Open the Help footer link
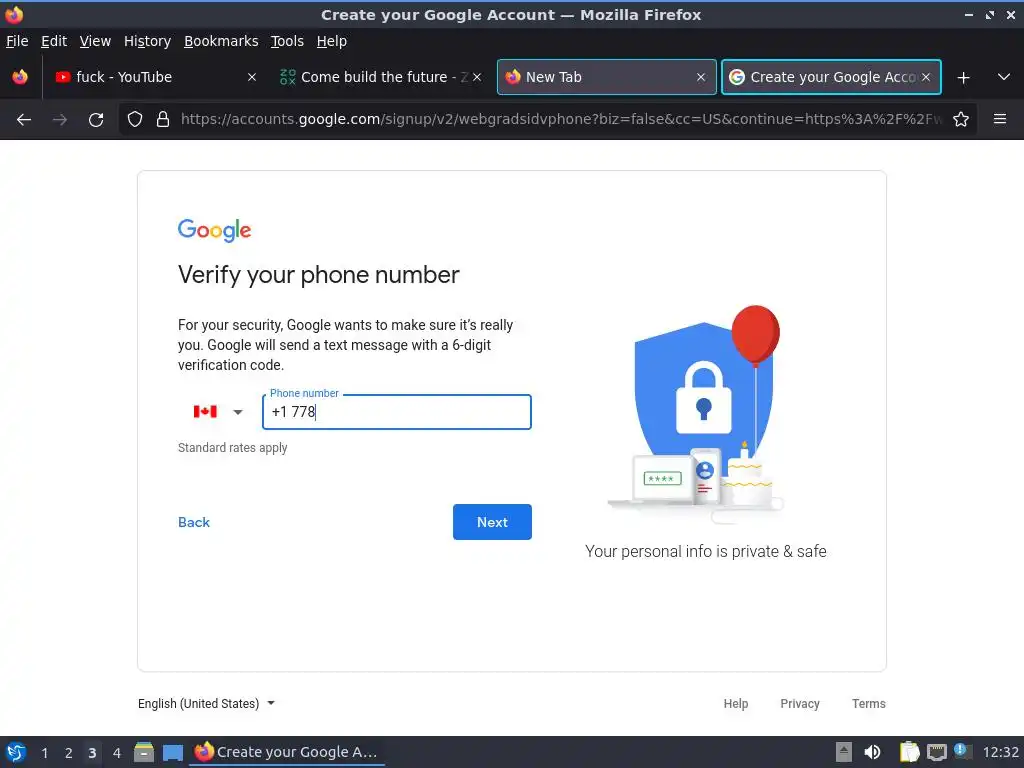Image resolution: width=1024 pixels, height=768 pixels. point(735,703)
